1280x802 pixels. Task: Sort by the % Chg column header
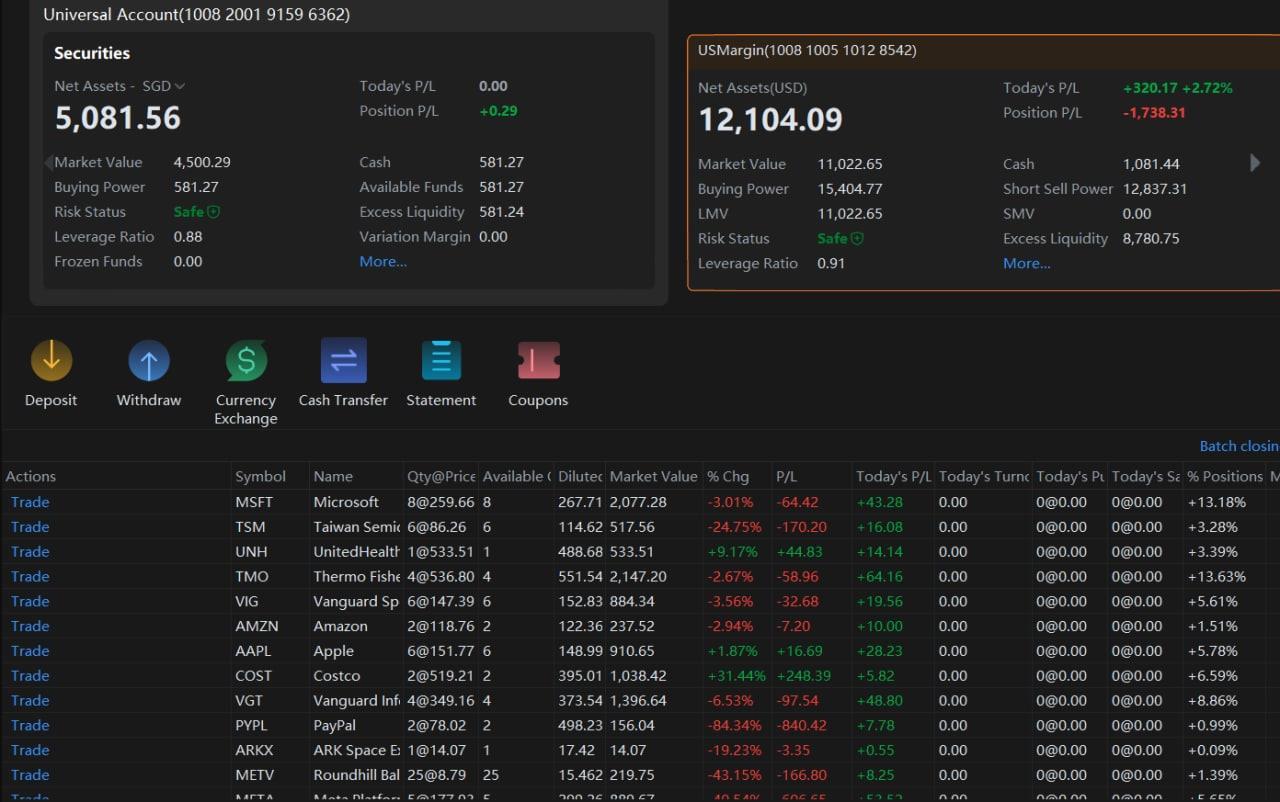728,477
